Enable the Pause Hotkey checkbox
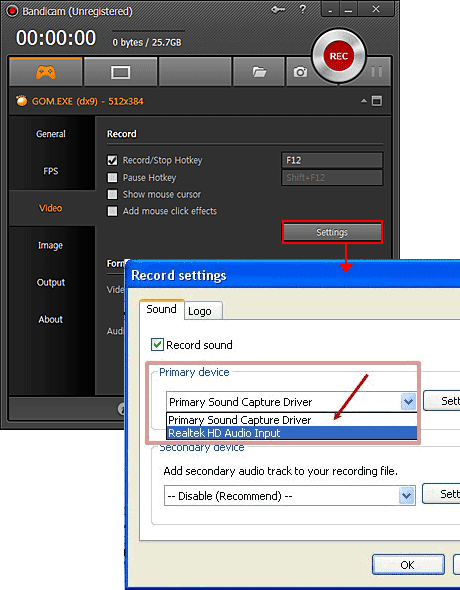The image size is (460, 590). tap(112, 177)
